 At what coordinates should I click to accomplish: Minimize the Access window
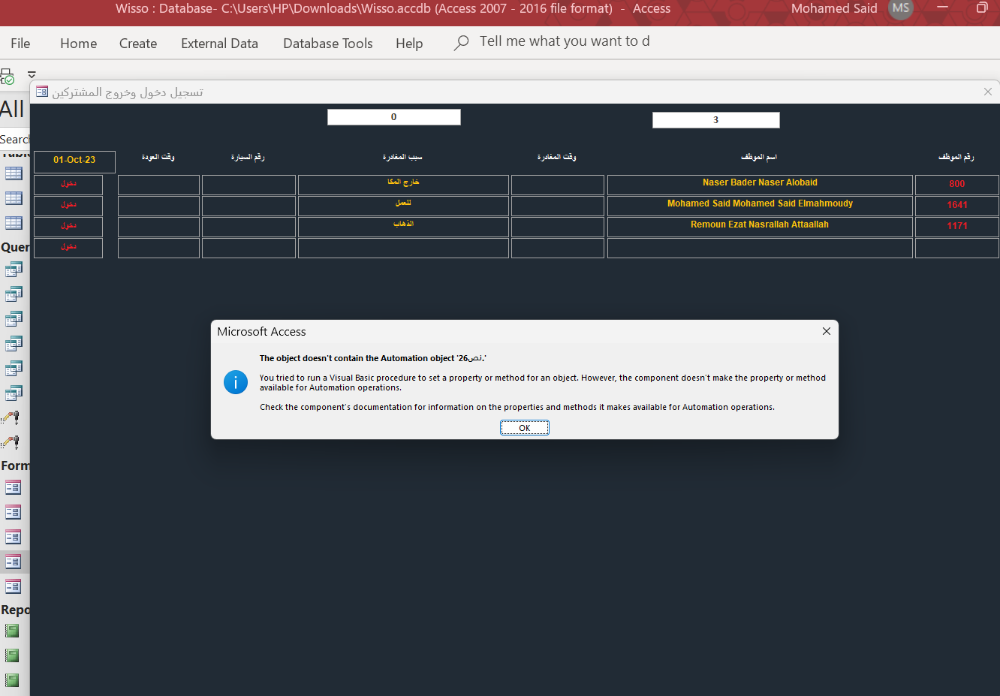click(x=942, y=8)
